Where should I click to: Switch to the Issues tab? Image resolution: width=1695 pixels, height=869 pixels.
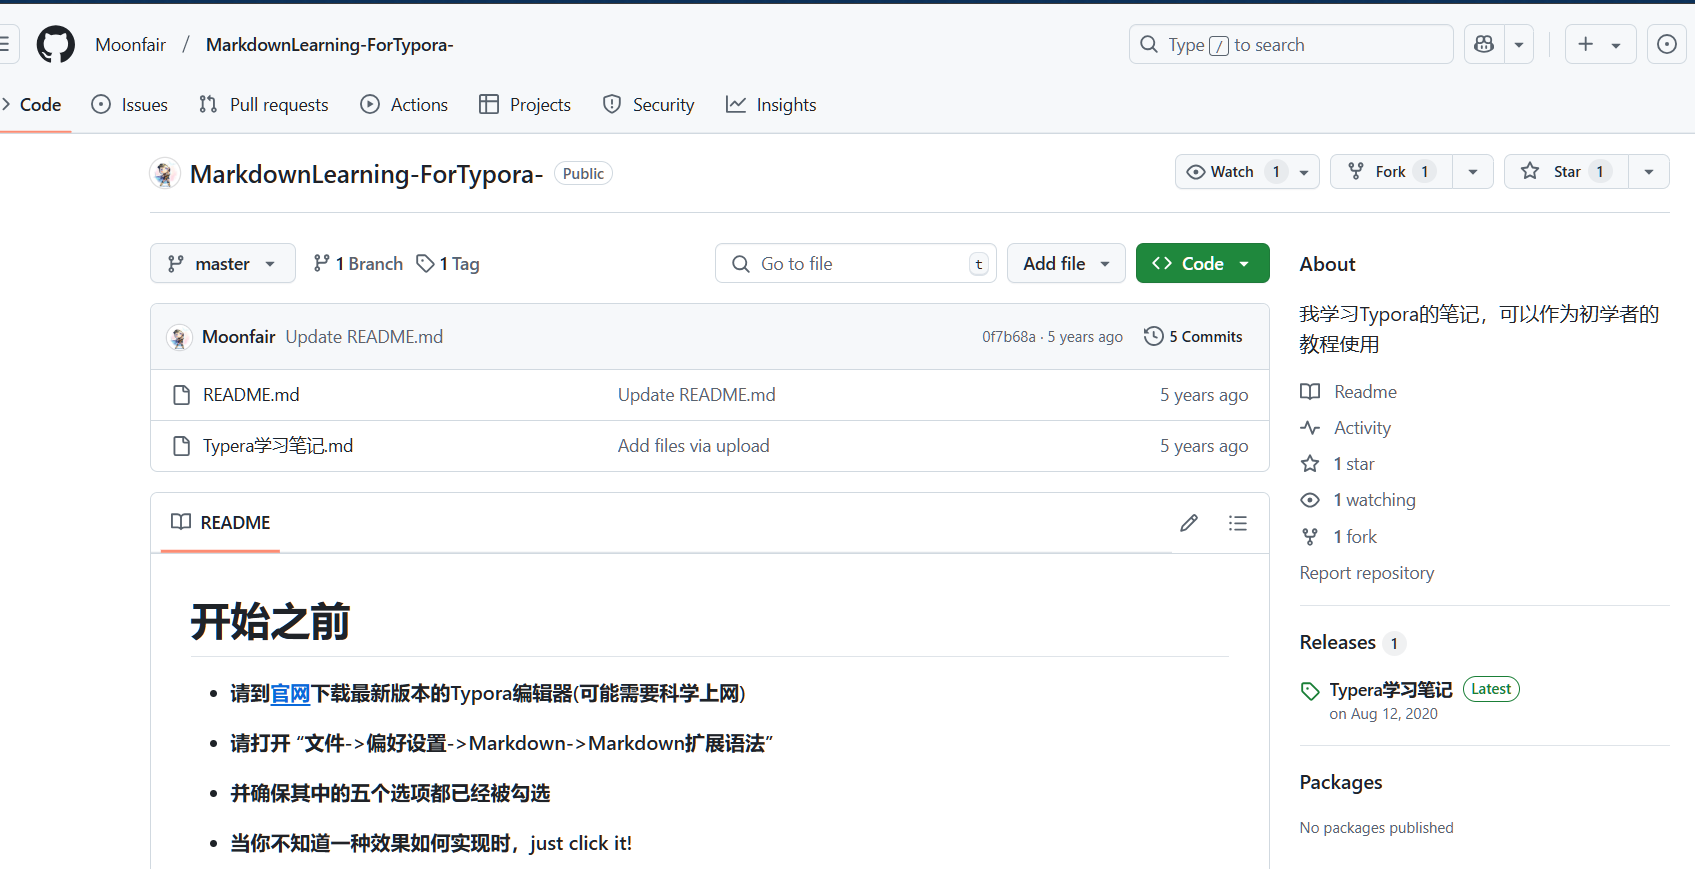point(130,105)
